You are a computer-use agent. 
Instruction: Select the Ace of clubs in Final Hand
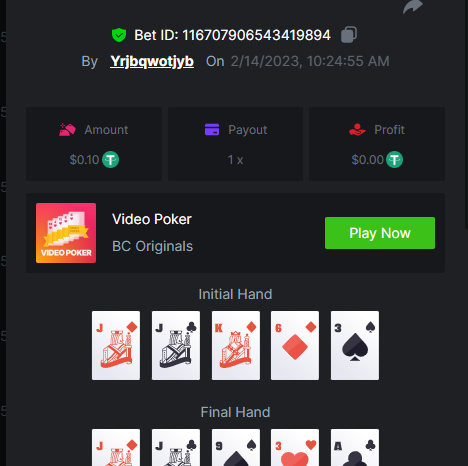pyautogui.click(x=355, y=447)
